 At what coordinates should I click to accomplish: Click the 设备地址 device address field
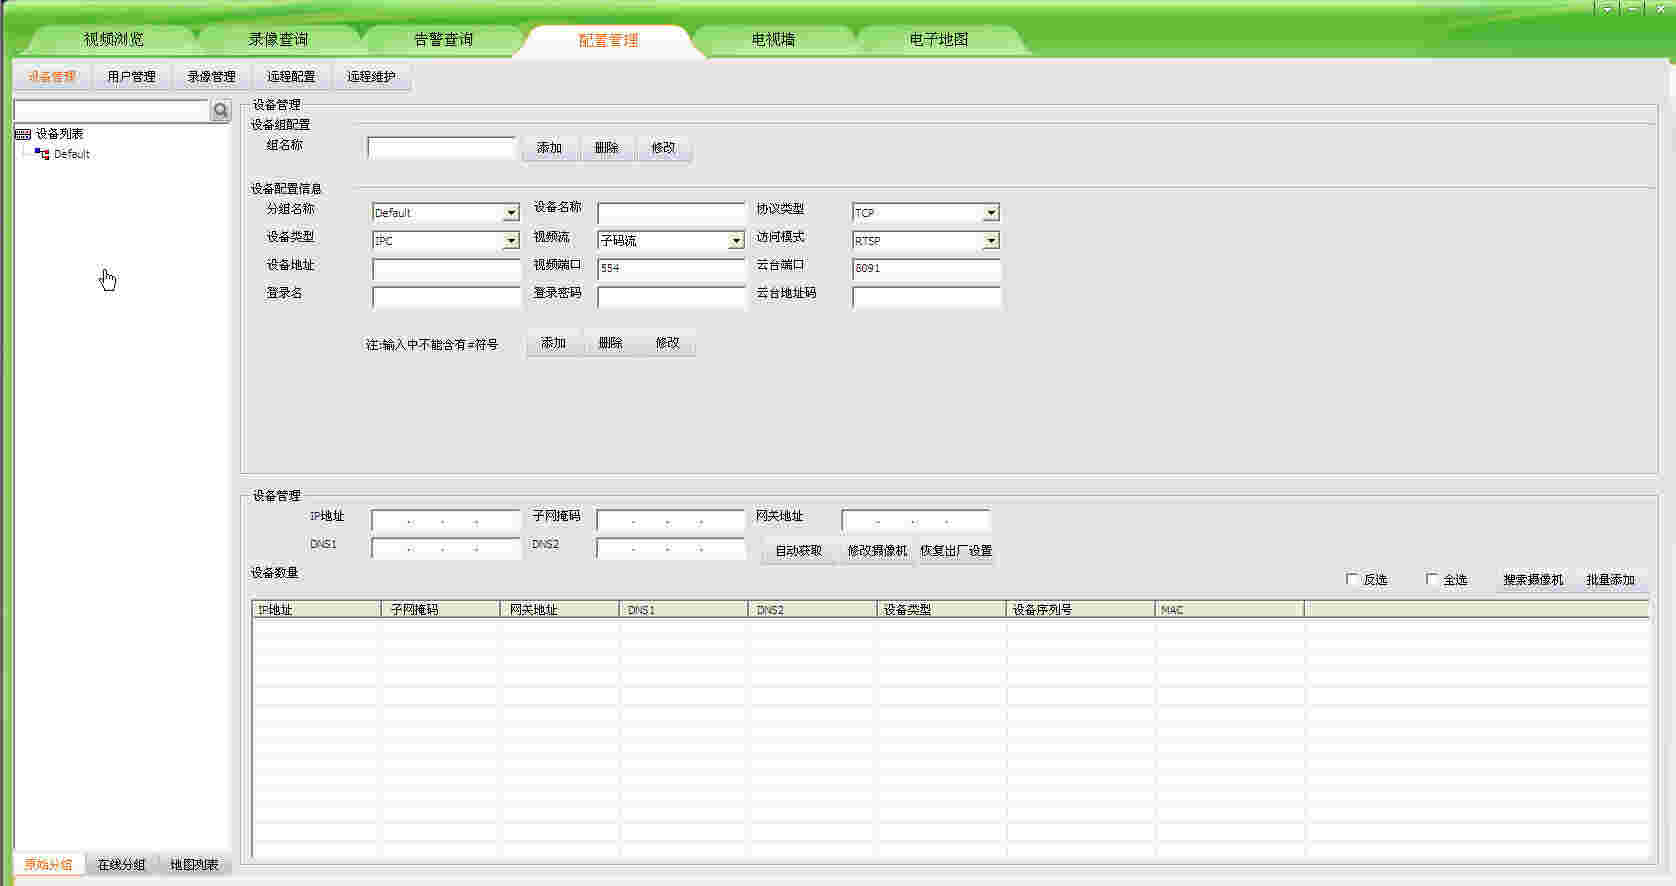click(x=446, y=269)
